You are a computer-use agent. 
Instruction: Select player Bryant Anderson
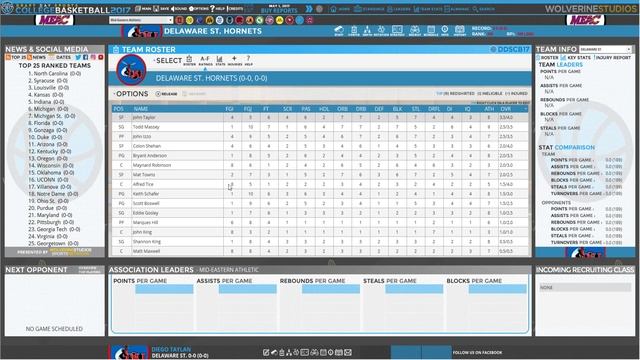(x=150, y=156)
